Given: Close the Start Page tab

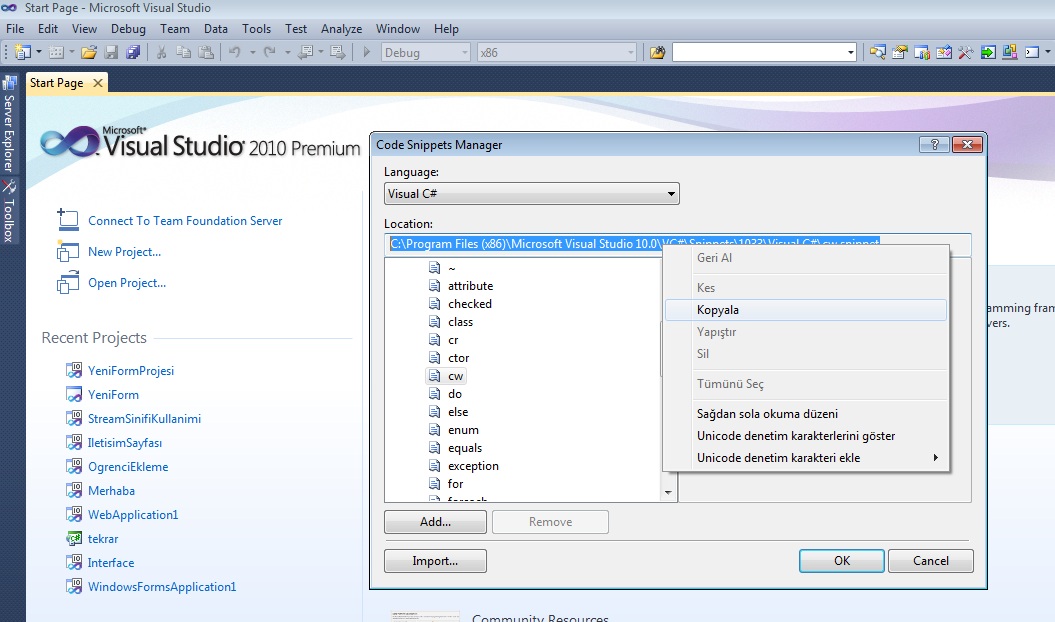Looking at the screenshot, I should [98, 83].
